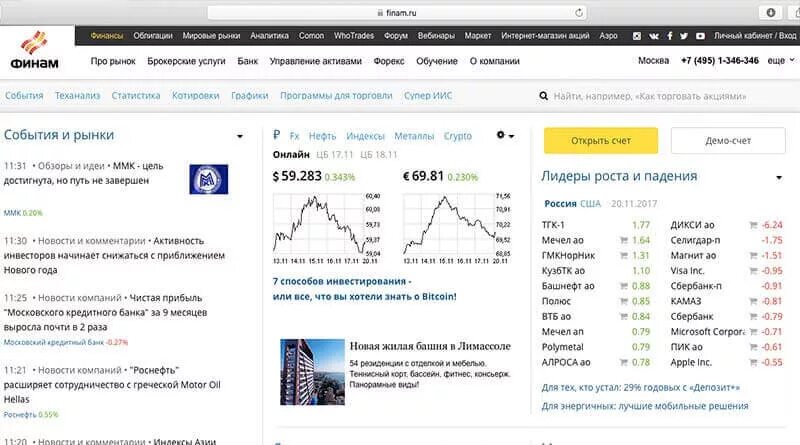Open the Супер ИИС link
The width and height of the screenshot is (800, 445).
click(x=428, y=95)
